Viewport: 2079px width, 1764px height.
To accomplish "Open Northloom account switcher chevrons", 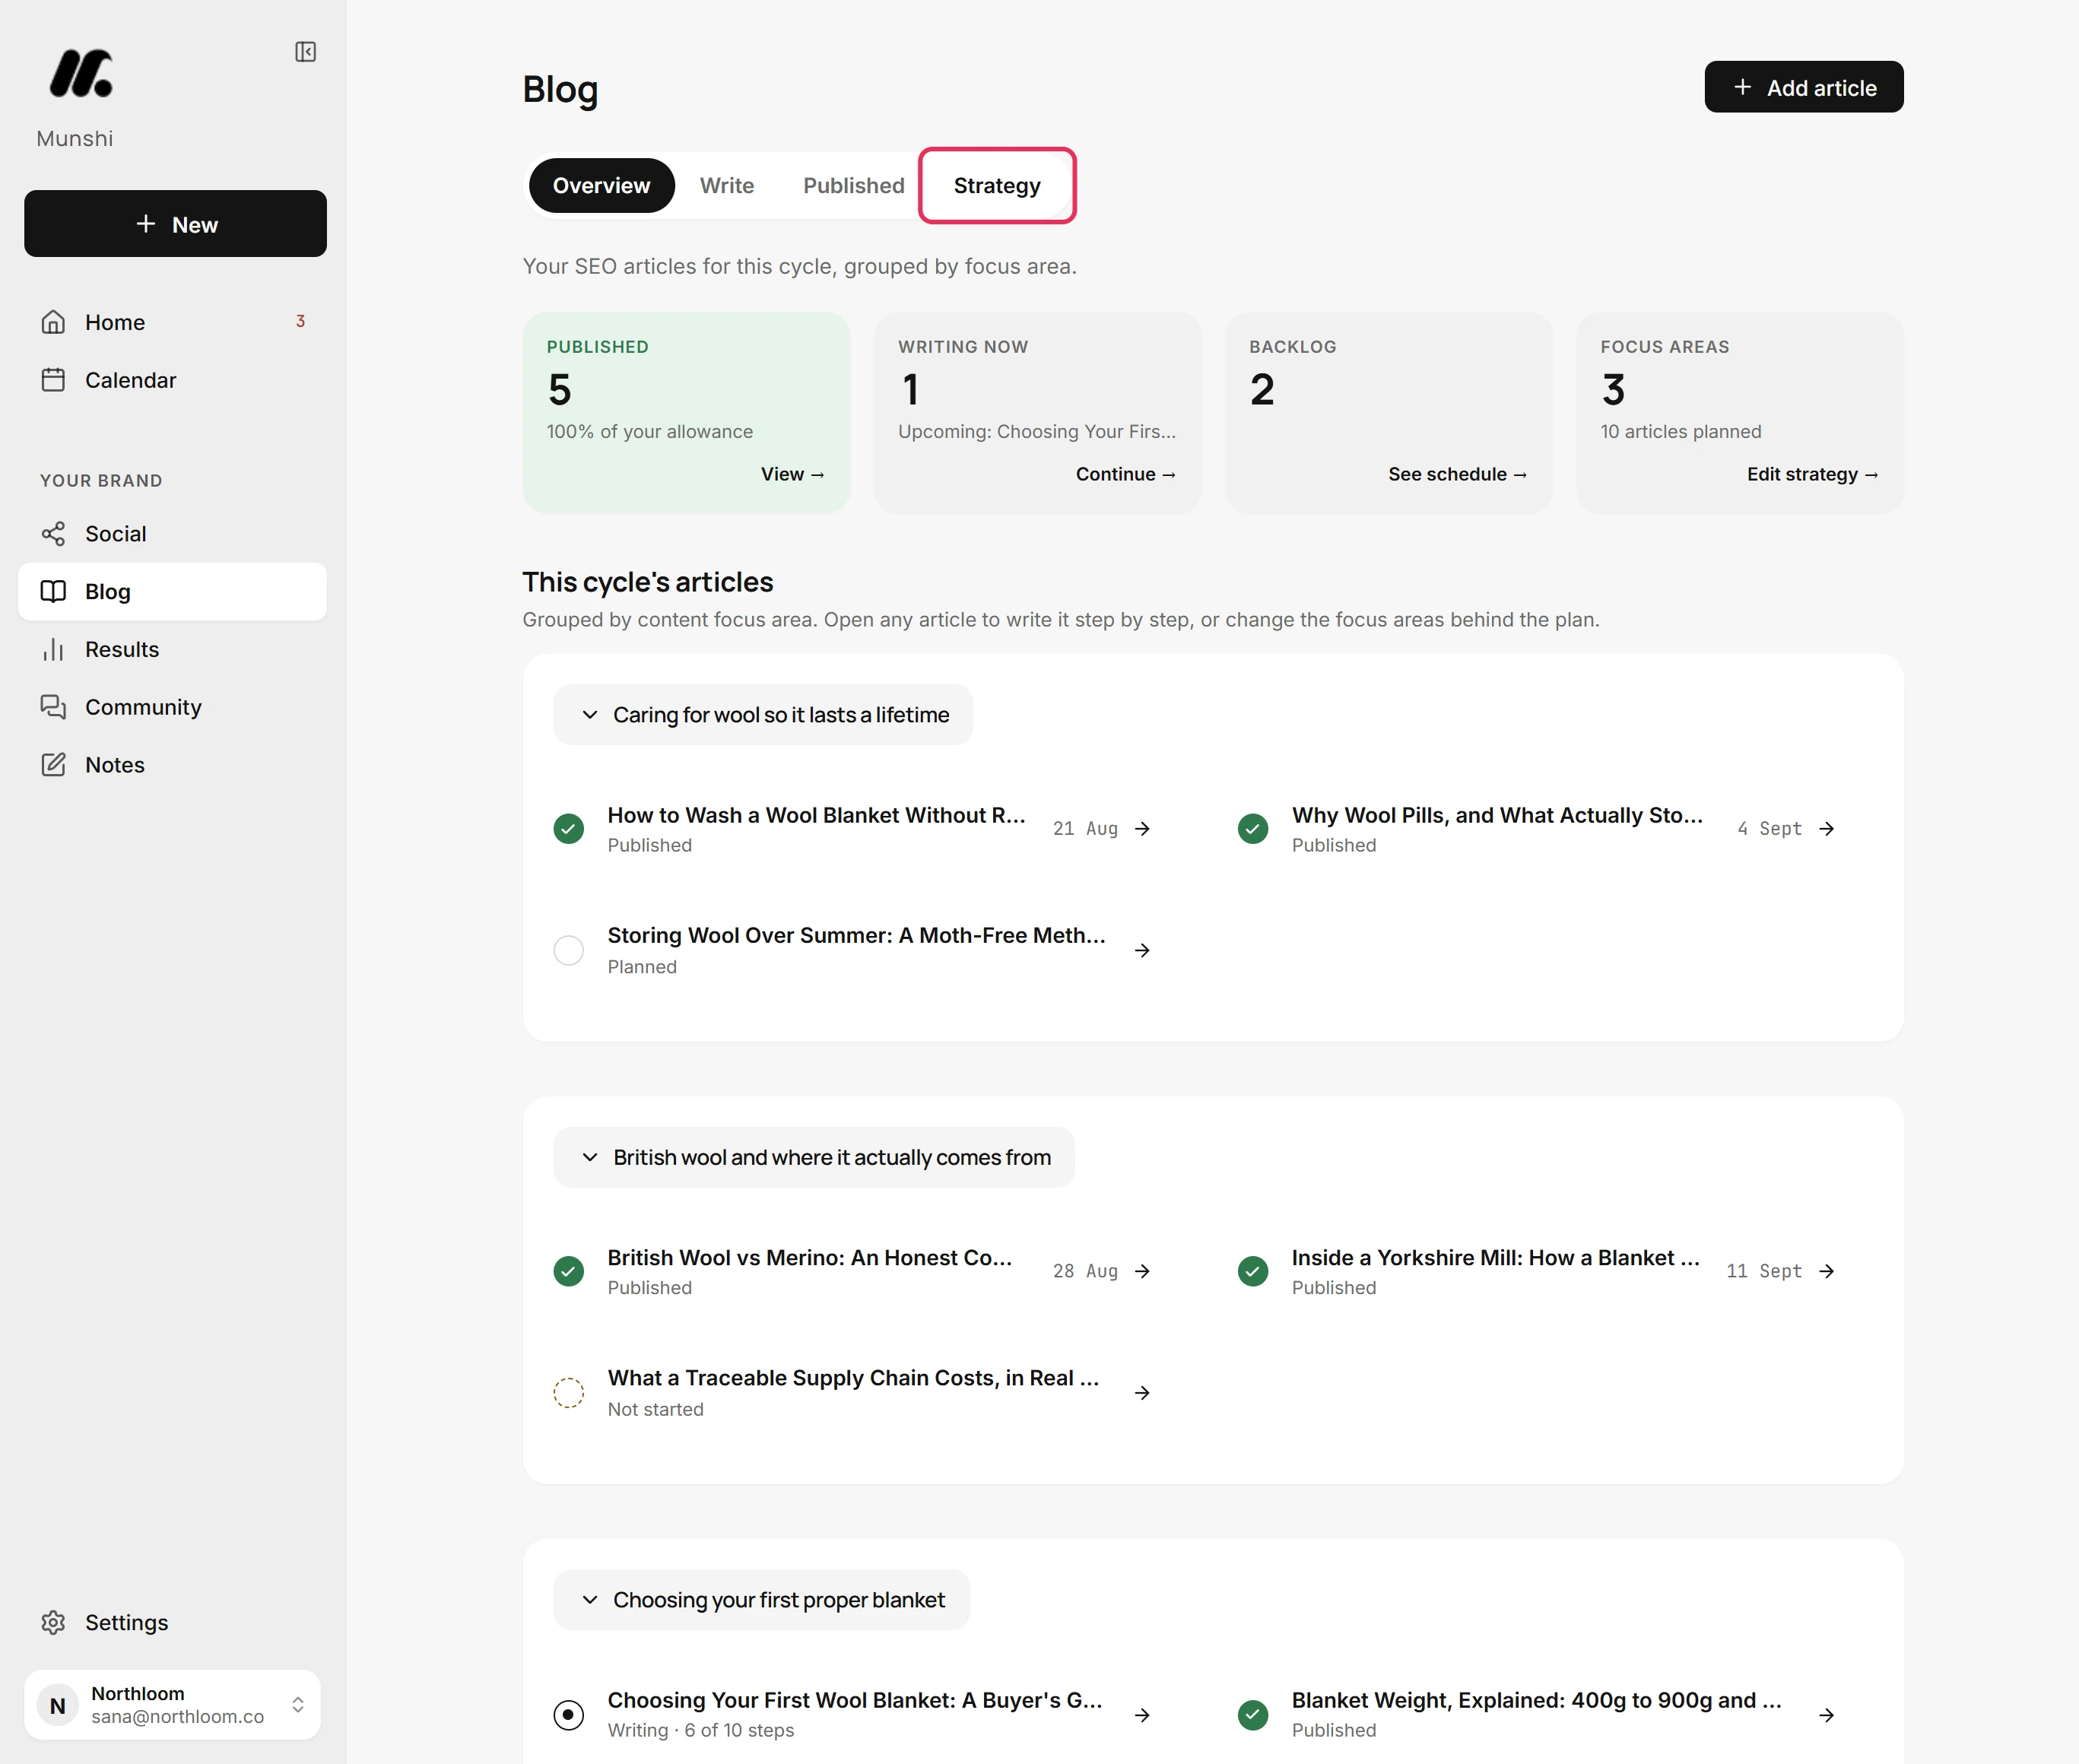I will pyautogui.click(x=298, y=1705).
